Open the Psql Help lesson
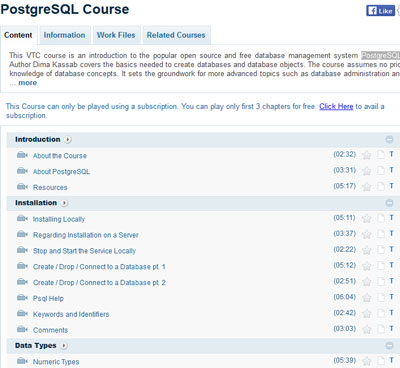 [48, 298]
